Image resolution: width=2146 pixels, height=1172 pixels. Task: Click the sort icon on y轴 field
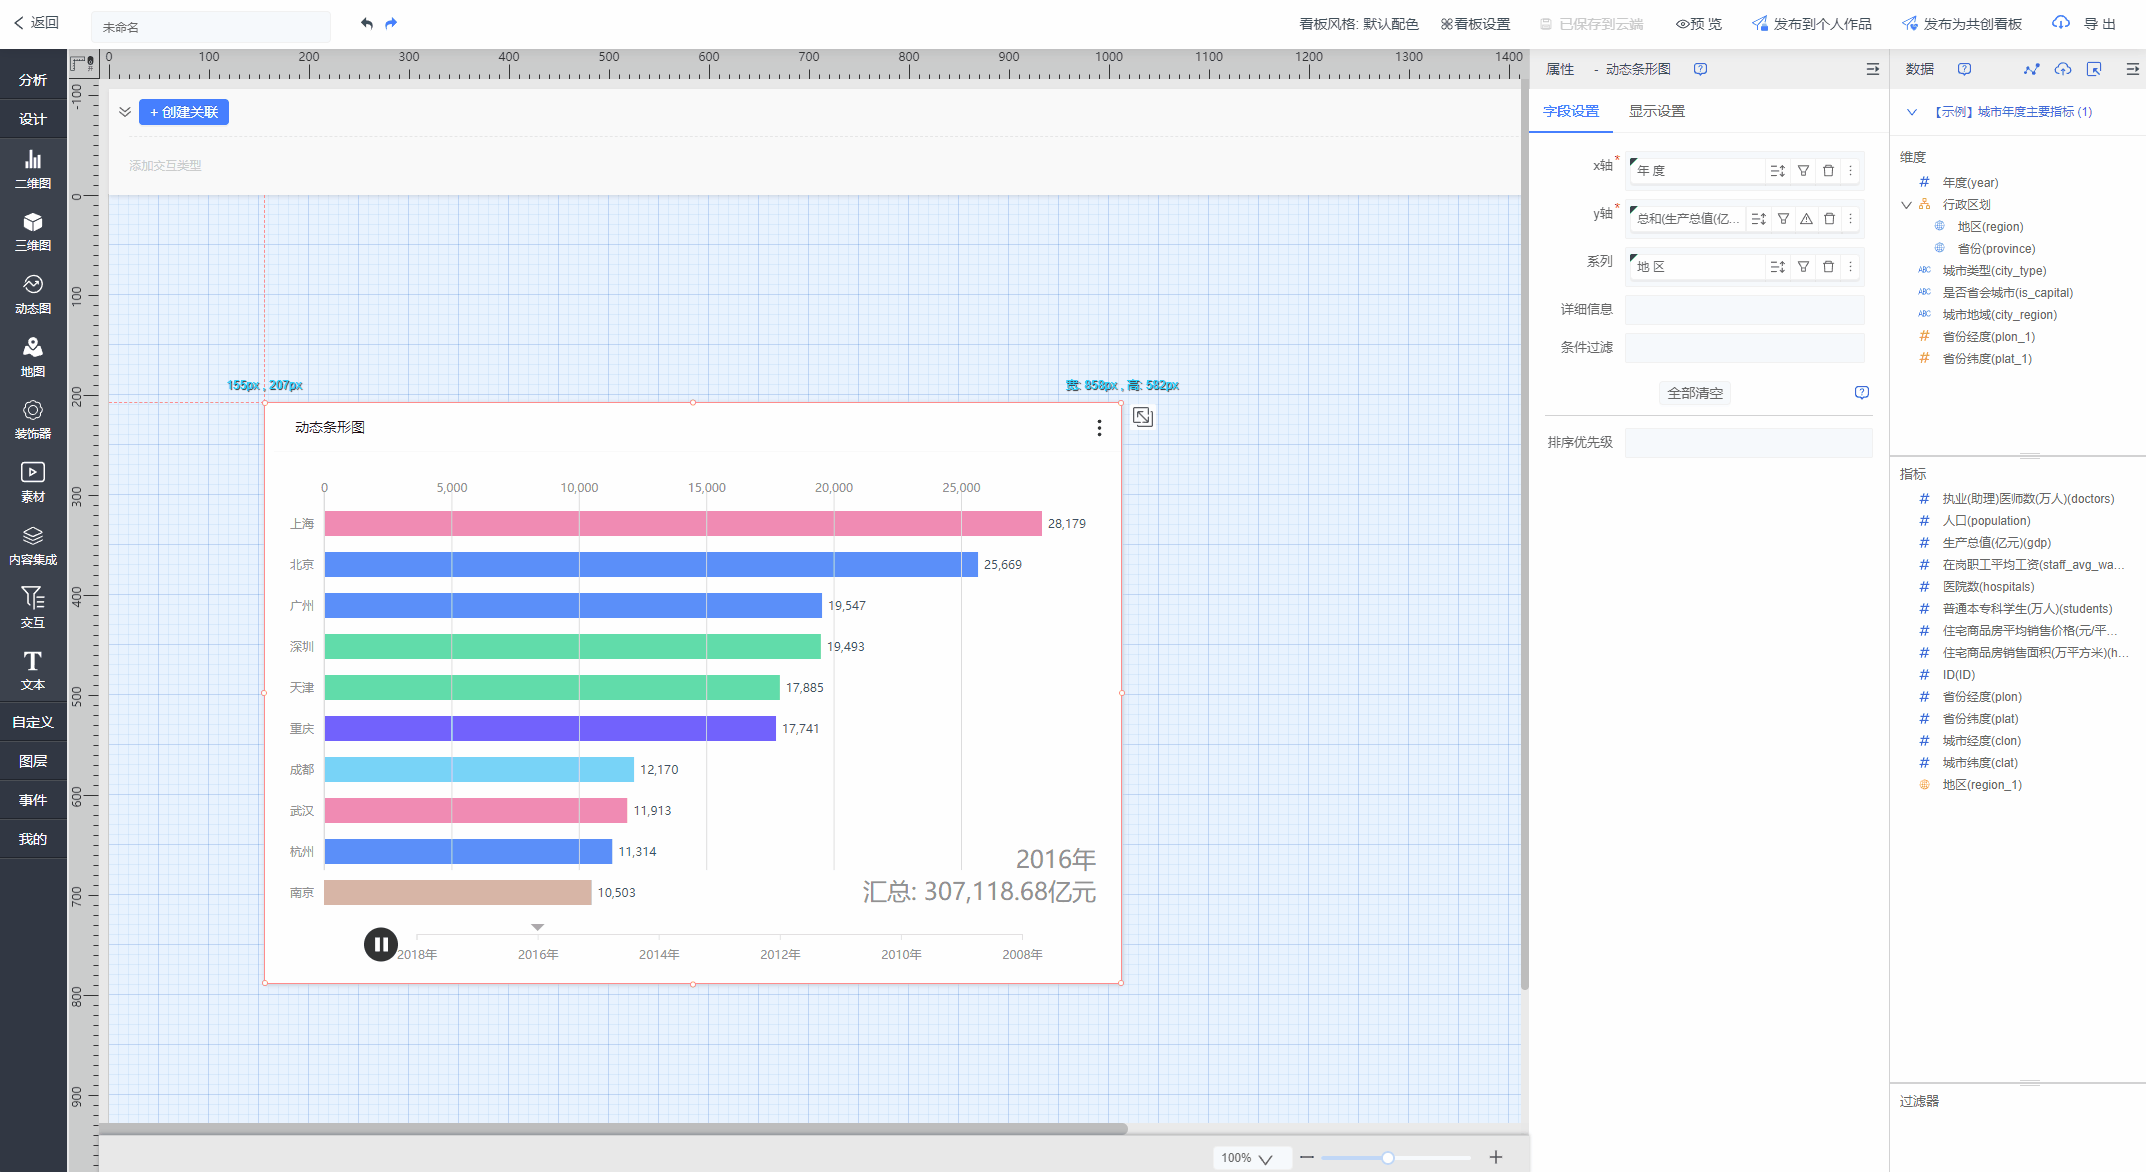pyautogui.click(x=1758, y=219)
